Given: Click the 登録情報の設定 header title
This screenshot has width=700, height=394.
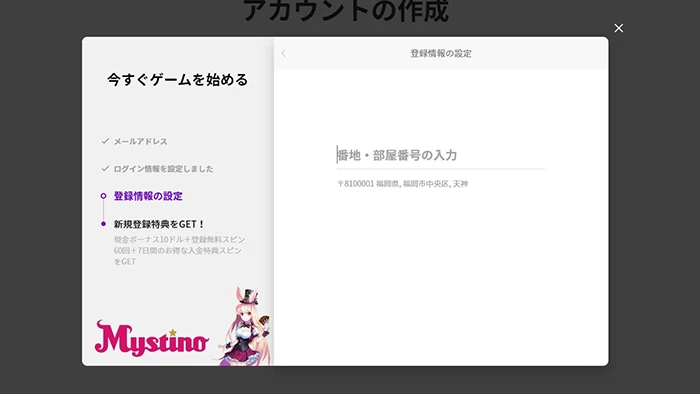Looking at the screenshot, I should point(441,54).
